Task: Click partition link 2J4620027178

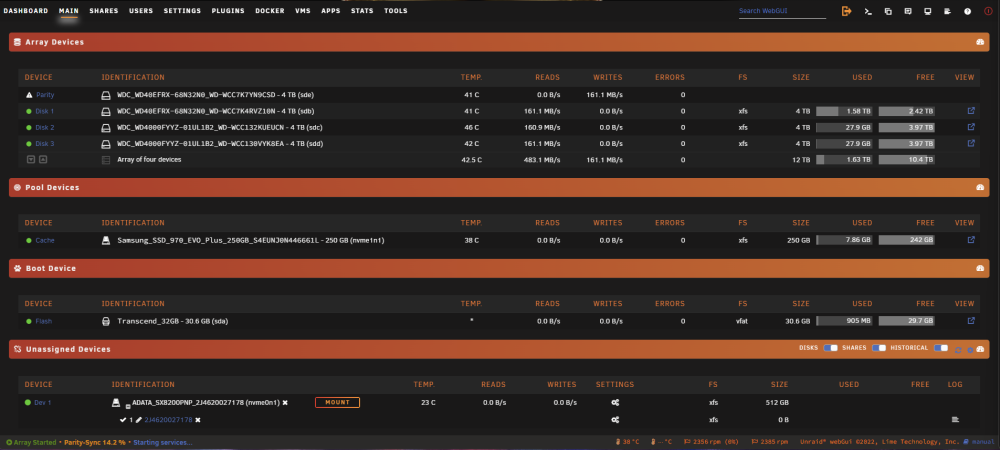Action: tap(168, 420)
